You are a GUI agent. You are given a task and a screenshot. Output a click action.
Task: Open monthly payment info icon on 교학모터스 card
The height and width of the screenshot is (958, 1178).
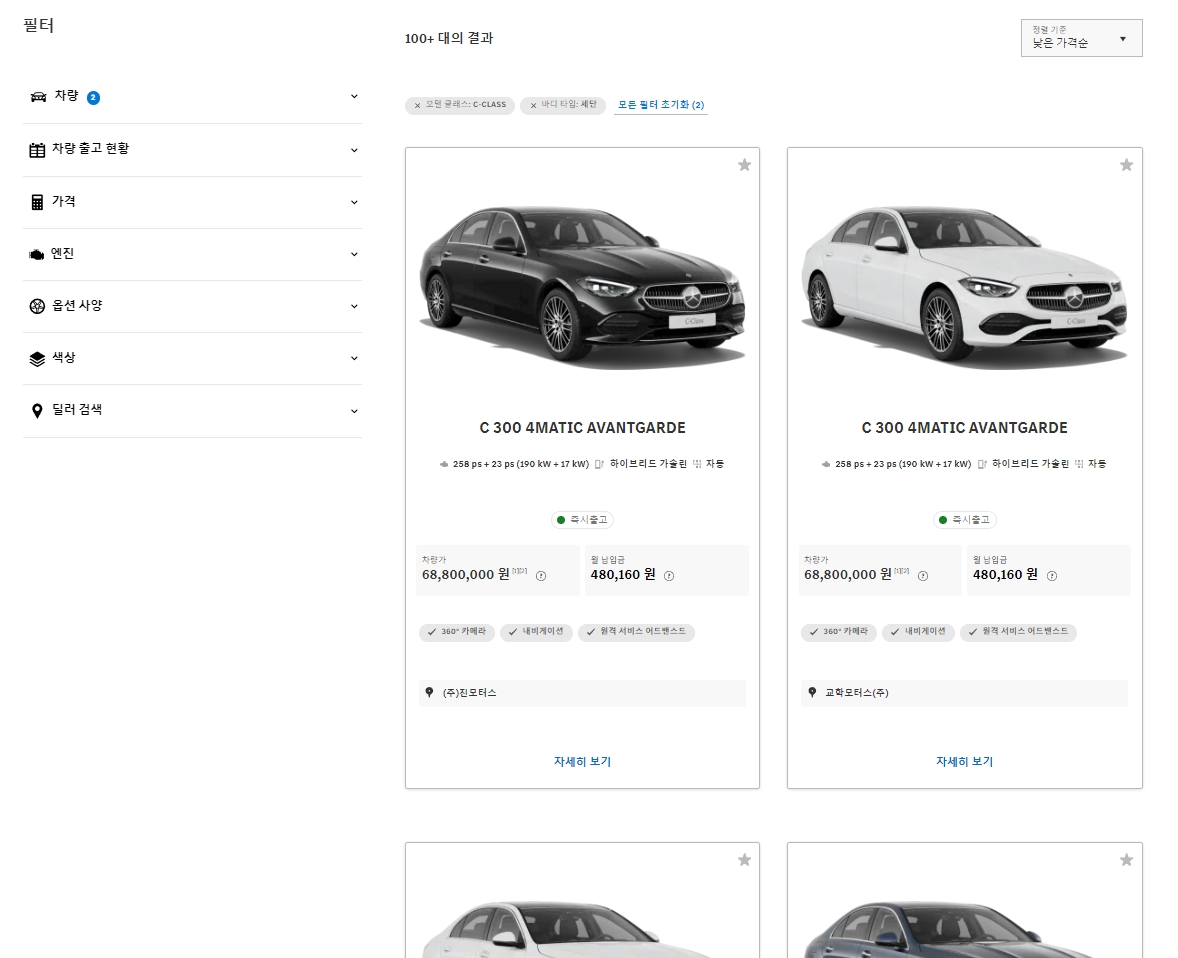click(1052, 576)
